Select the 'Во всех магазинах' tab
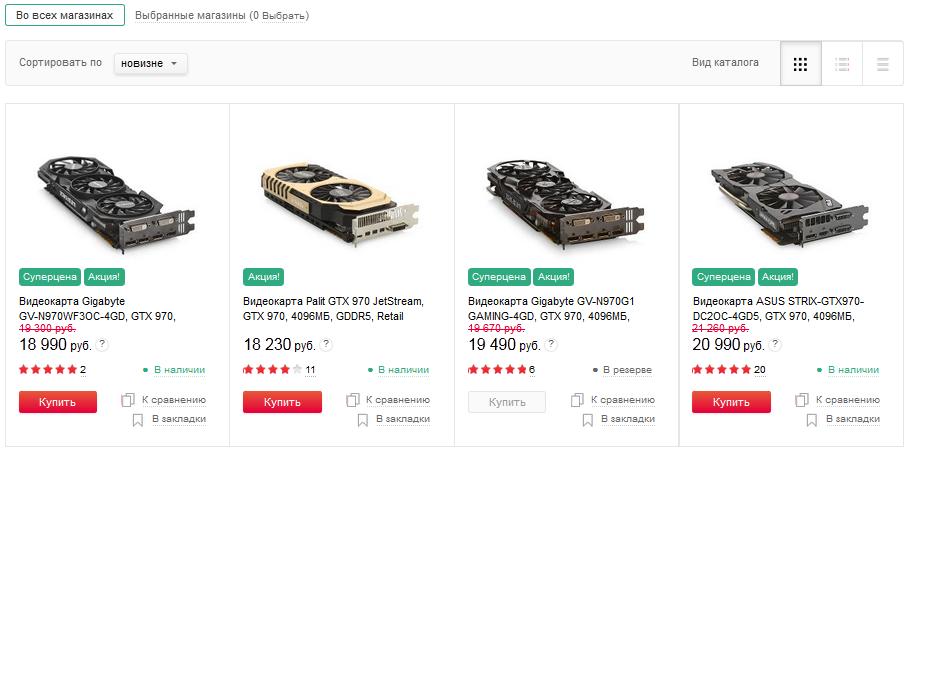 pyautogui.click(x=65, y=15)
